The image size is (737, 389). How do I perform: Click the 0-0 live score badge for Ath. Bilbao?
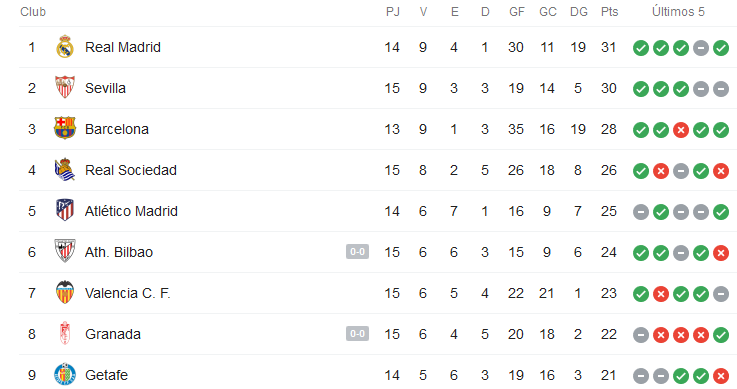(357, 252)
